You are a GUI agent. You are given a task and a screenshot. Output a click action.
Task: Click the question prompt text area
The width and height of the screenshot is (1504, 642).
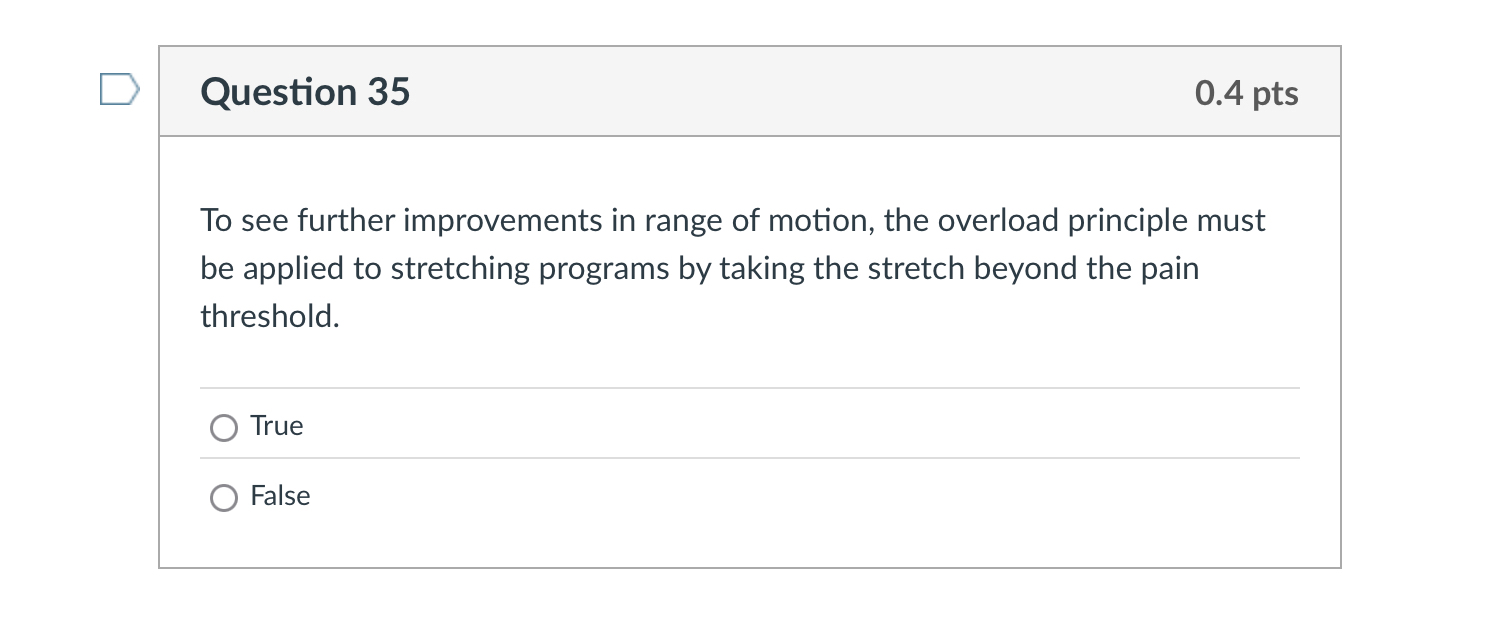(732, 268)
